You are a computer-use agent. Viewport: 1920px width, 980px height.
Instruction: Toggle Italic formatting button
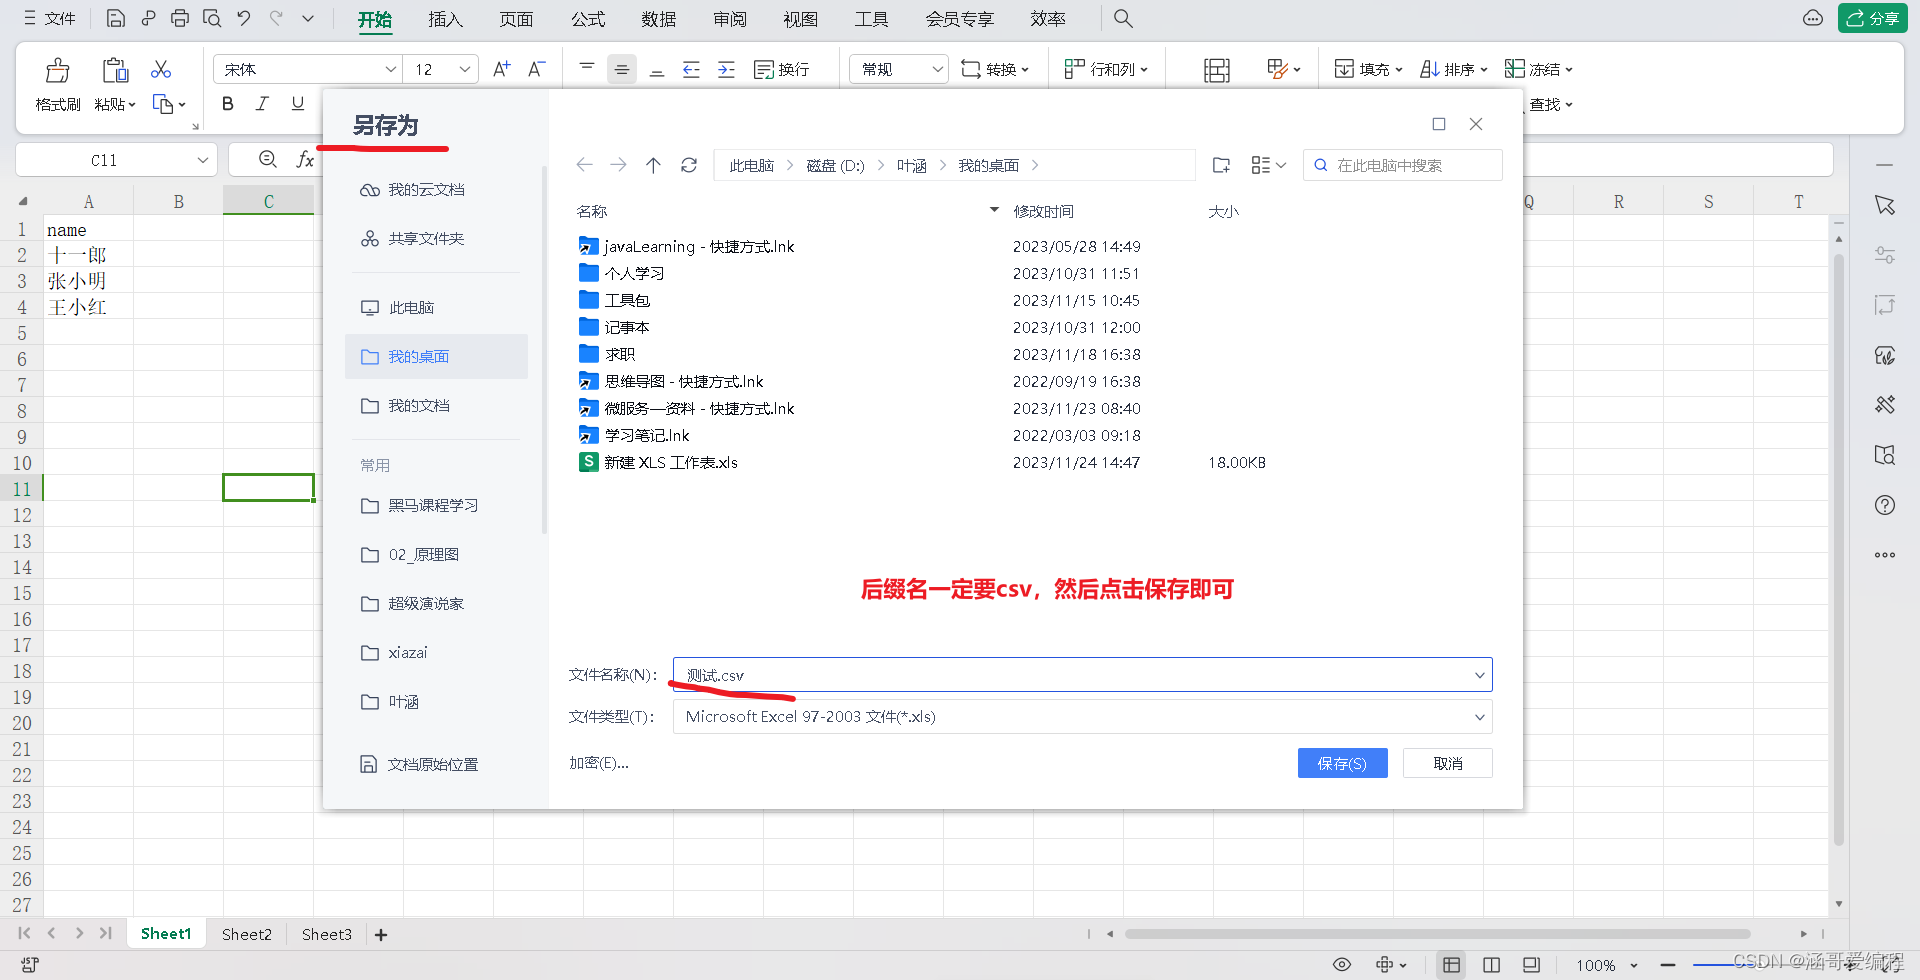pyautogui.click(x=262, y=103)
